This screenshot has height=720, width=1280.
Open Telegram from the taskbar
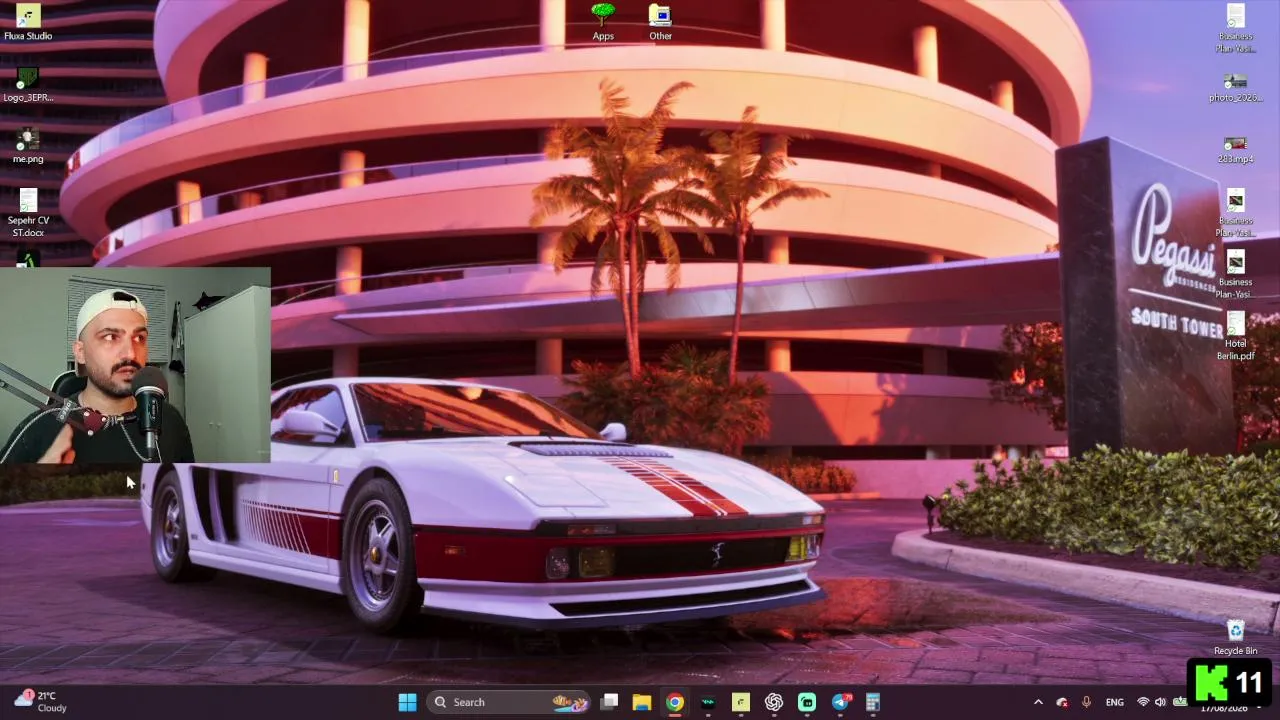(840, 702)
